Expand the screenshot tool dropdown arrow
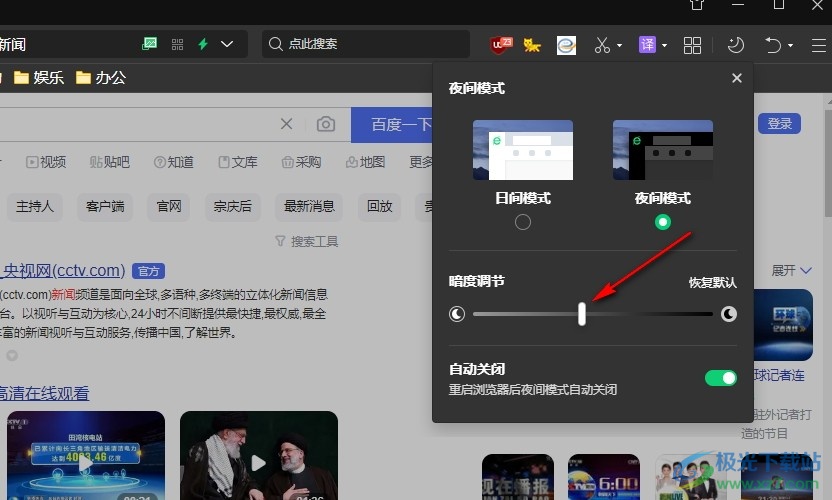 [x=619, y=46]
